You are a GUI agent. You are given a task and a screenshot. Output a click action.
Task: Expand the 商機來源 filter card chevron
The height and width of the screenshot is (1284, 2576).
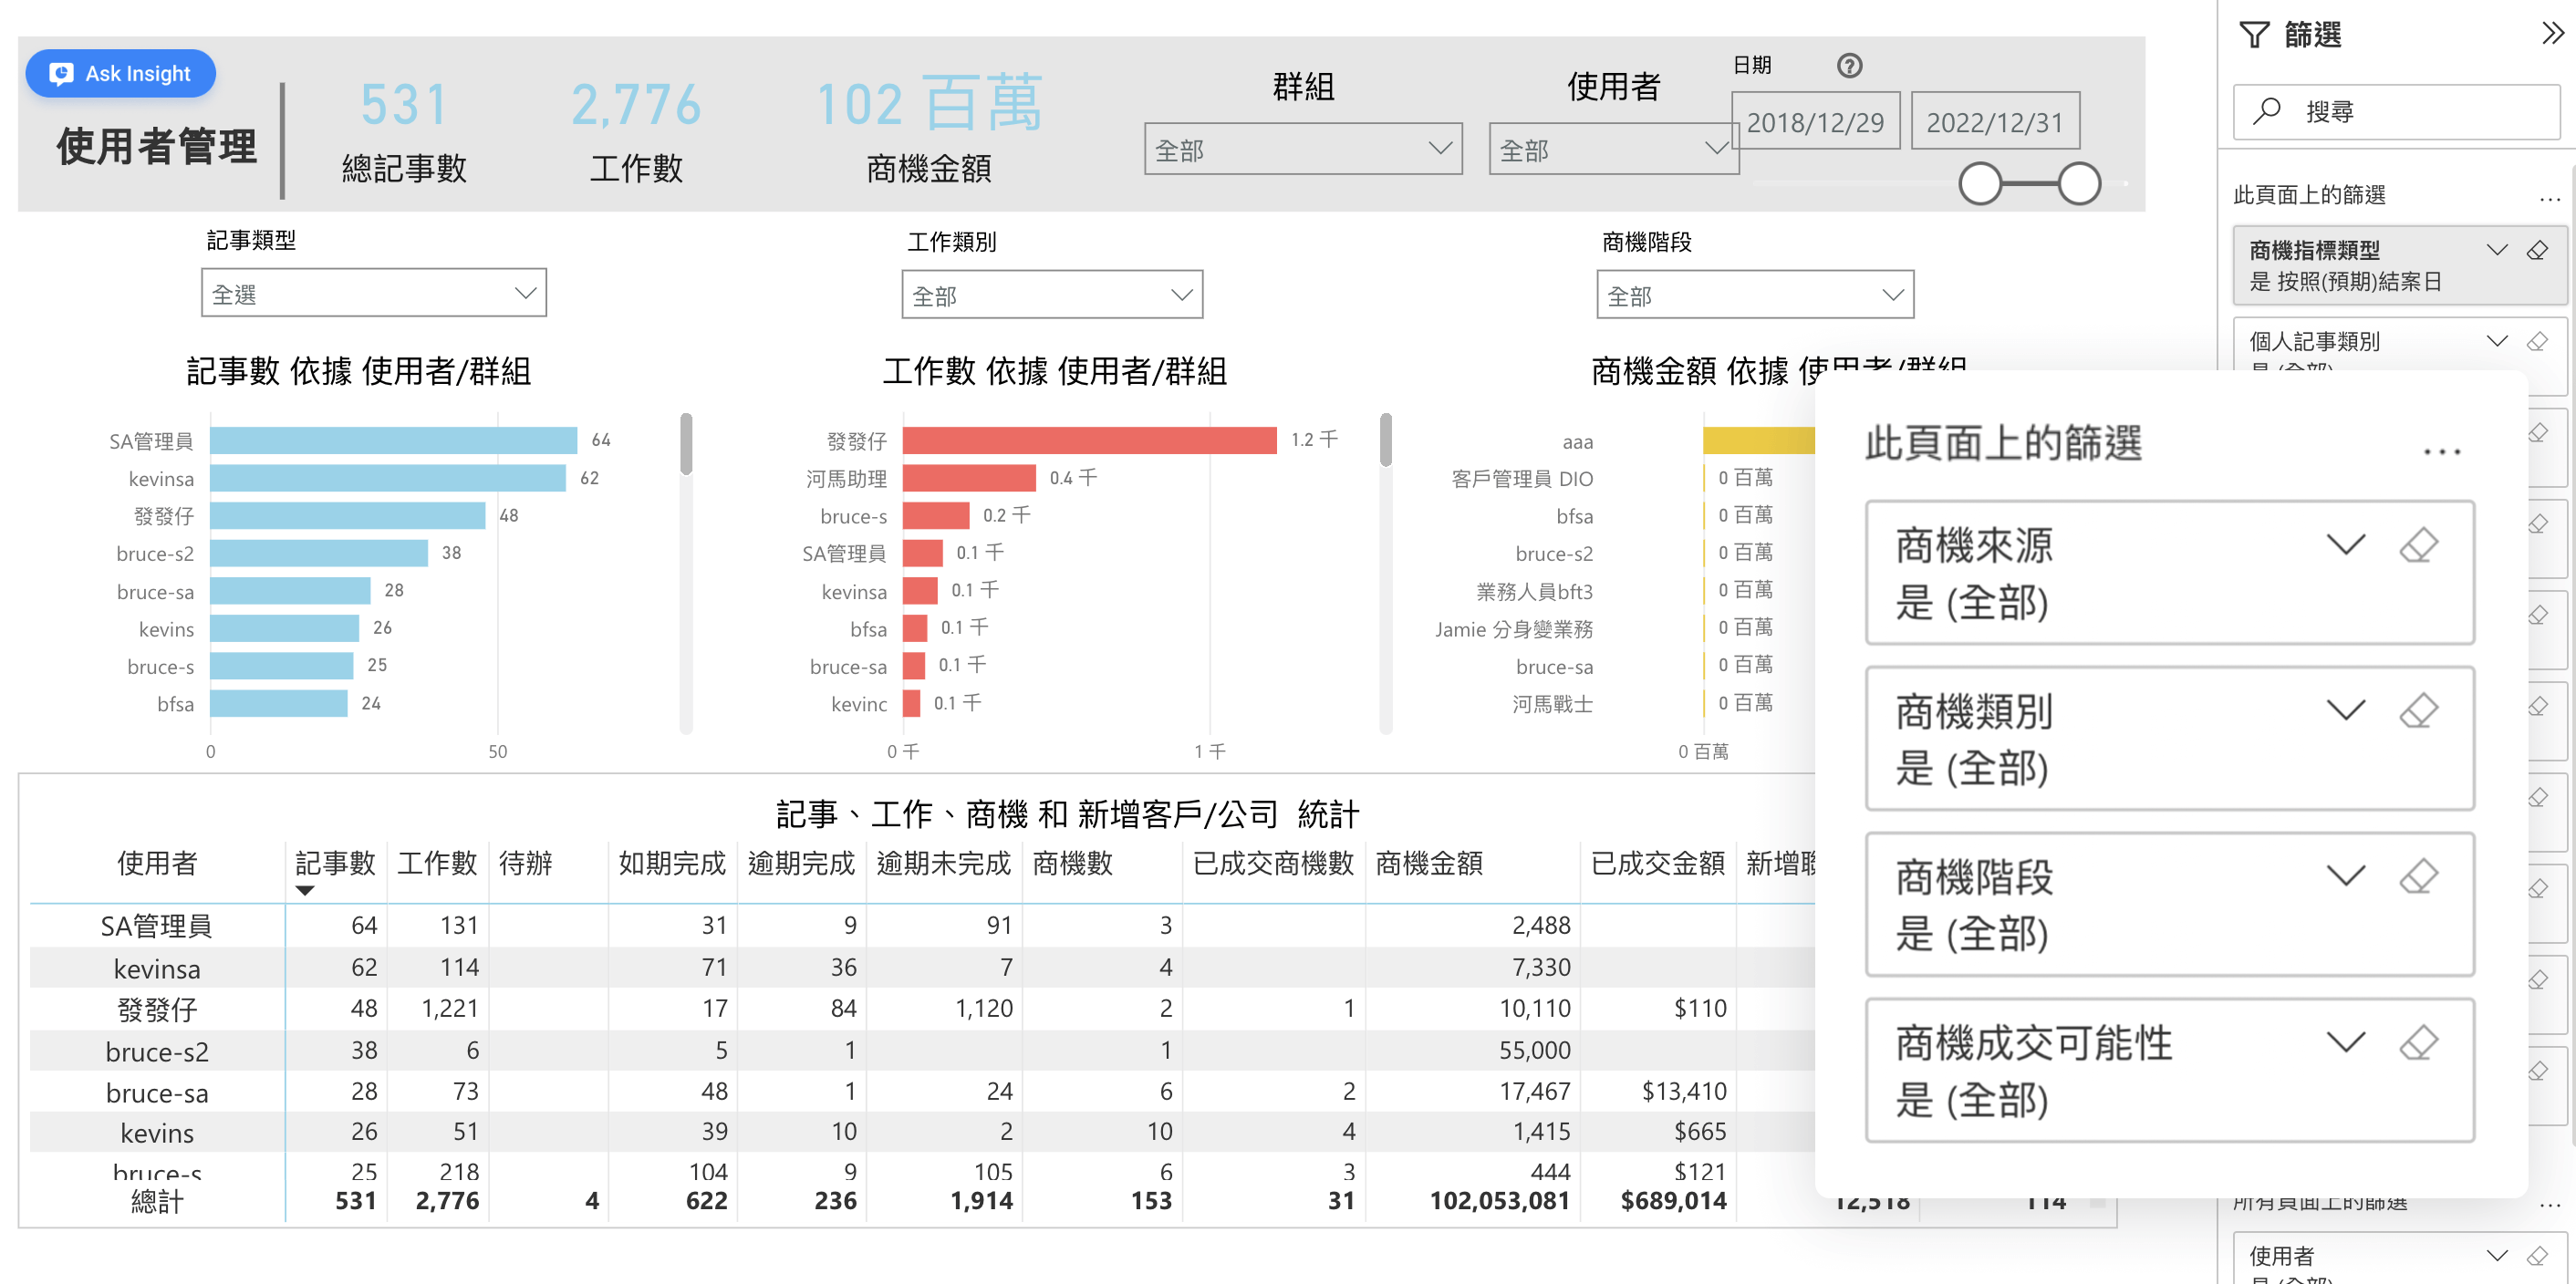click(x=2345, y=545)
